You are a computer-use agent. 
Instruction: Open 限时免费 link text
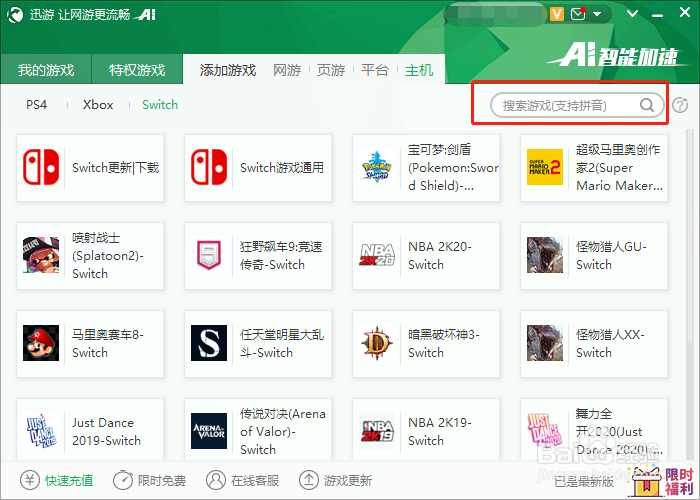pyautogui.click(x=162, y=481)
